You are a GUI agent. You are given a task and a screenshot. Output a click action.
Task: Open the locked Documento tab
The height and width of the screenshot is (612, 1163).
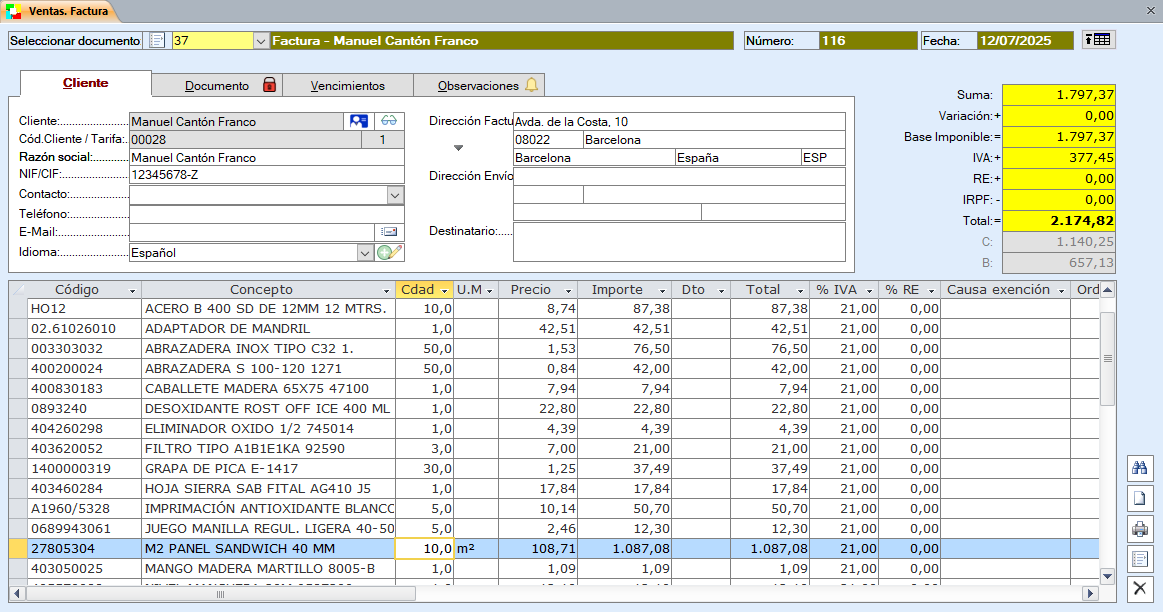(217, 86)
